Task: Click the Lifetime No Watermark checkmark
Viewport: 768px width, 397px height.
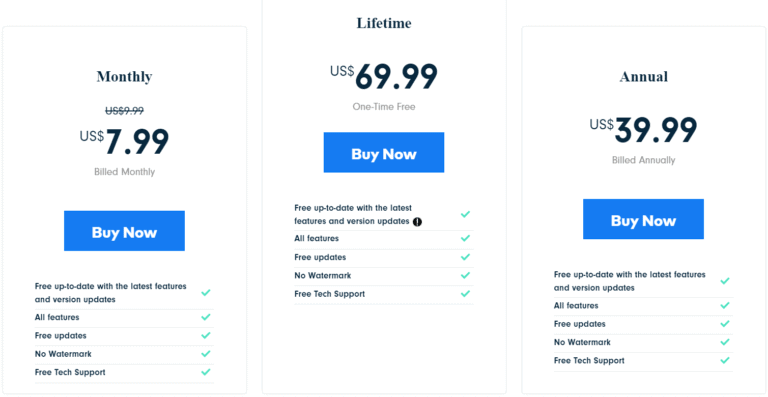Action: tap(465, 275)
